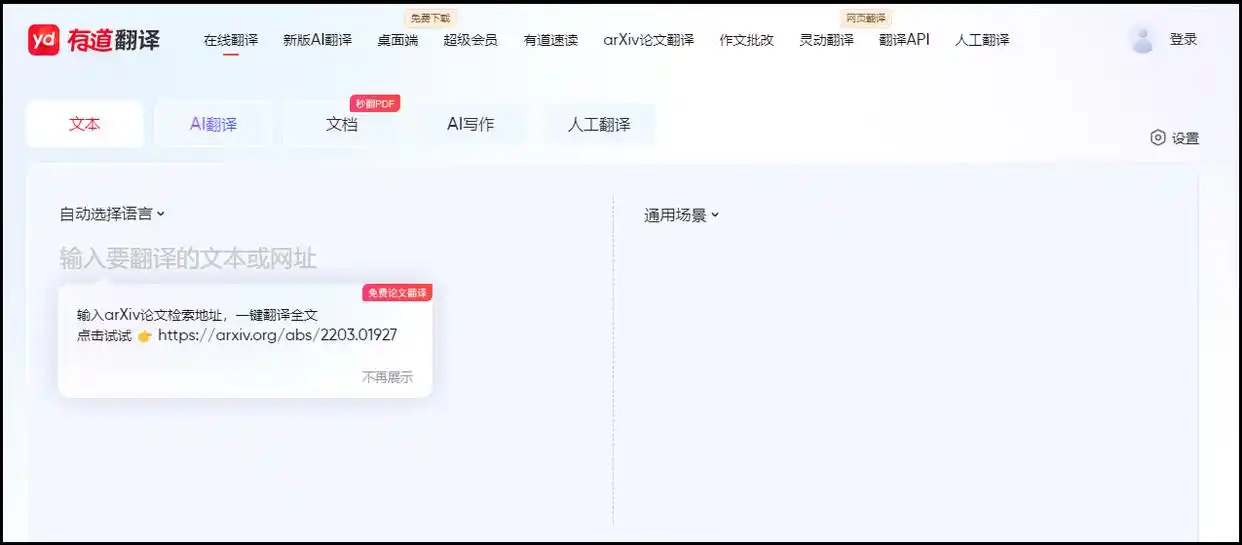Image resolution: width=1242 pixels, height=545 pixels.
Task: Click the 输入要翻译的文本或网址 input field
Action: point(188,259)
